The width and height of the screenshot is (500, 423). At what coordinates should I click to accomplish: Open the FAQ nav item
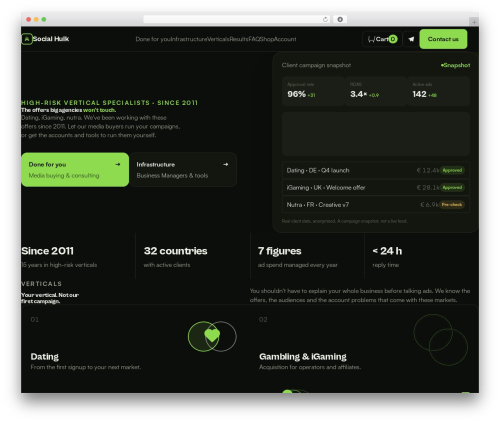coord(254,39)
